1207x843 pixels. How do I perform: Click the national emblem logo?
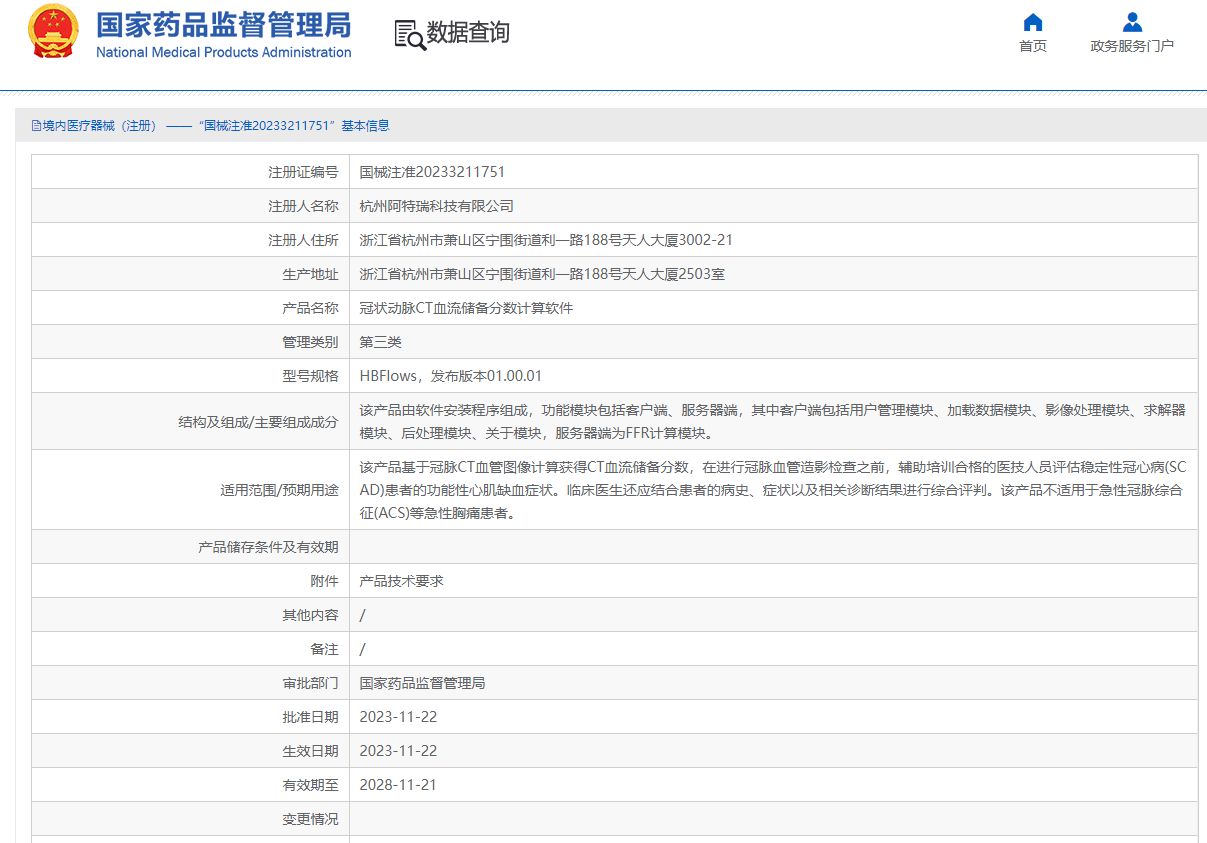53,31
